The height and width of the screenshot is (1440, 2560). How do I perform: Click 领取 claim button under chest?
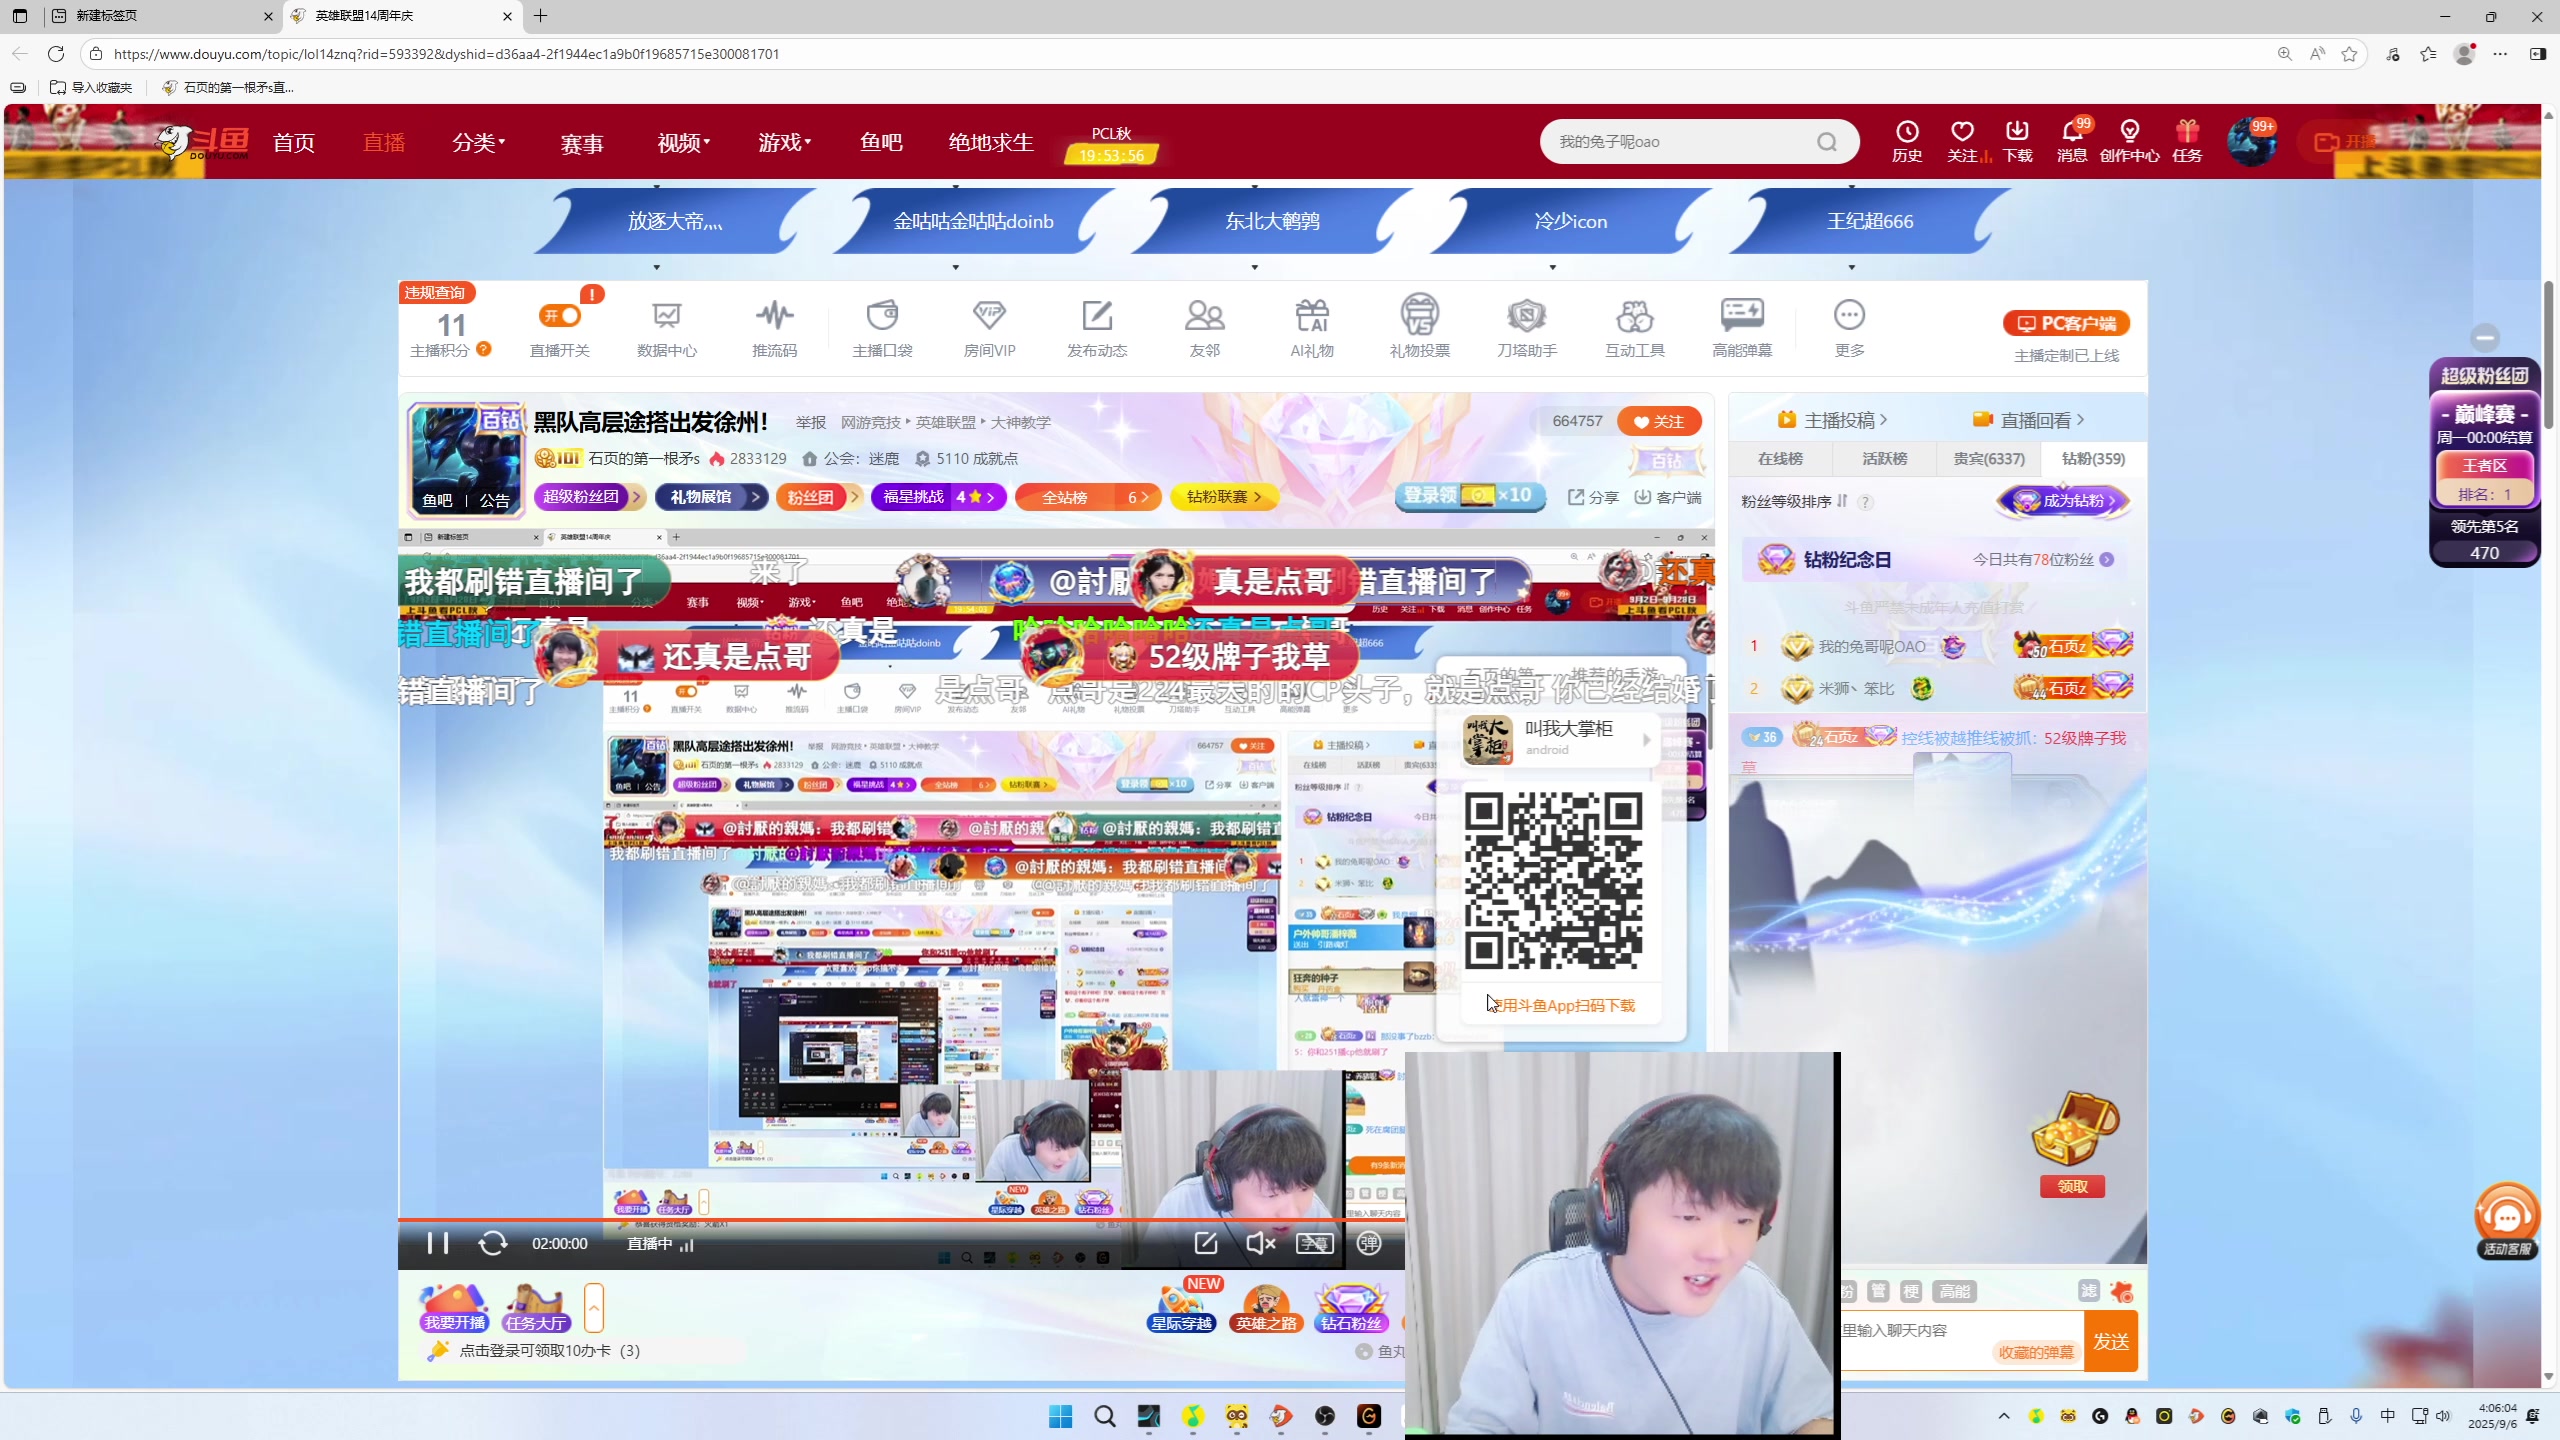(2072, 1186)
